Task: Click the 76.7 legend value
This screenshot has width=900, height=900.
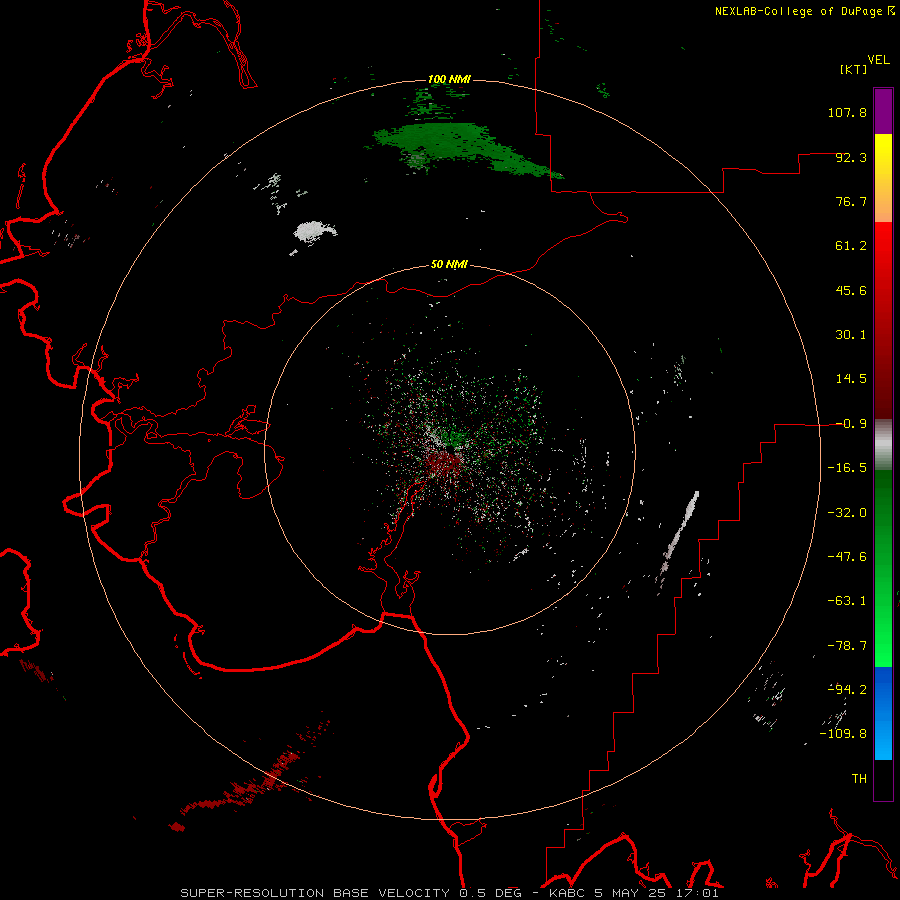Action: [851, 201]
